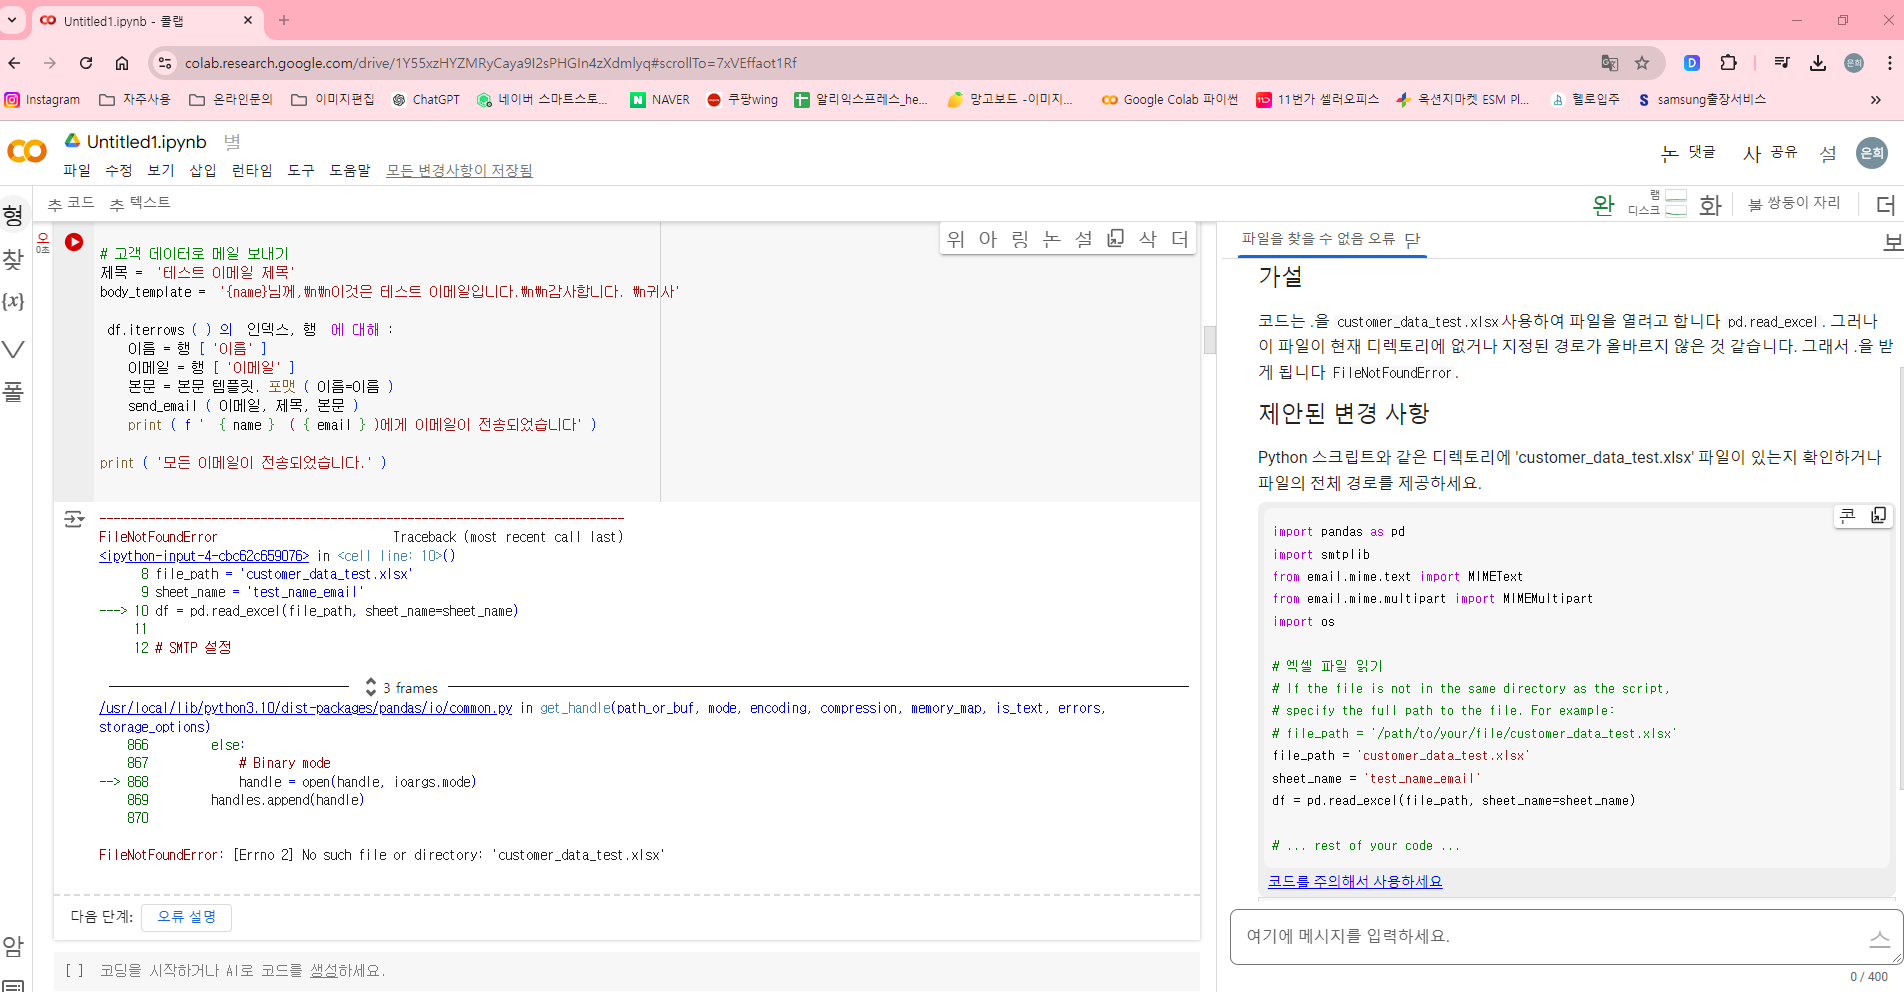Open notebook settings icon 설 in header
The width and height of the screenshot is (1904, 992).
click(x=1828, y=153)
